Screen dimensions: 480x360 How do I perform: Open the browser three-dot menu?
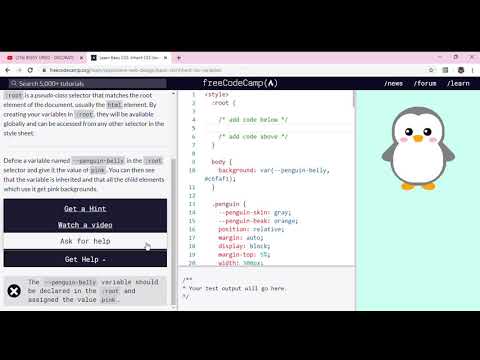472,70
